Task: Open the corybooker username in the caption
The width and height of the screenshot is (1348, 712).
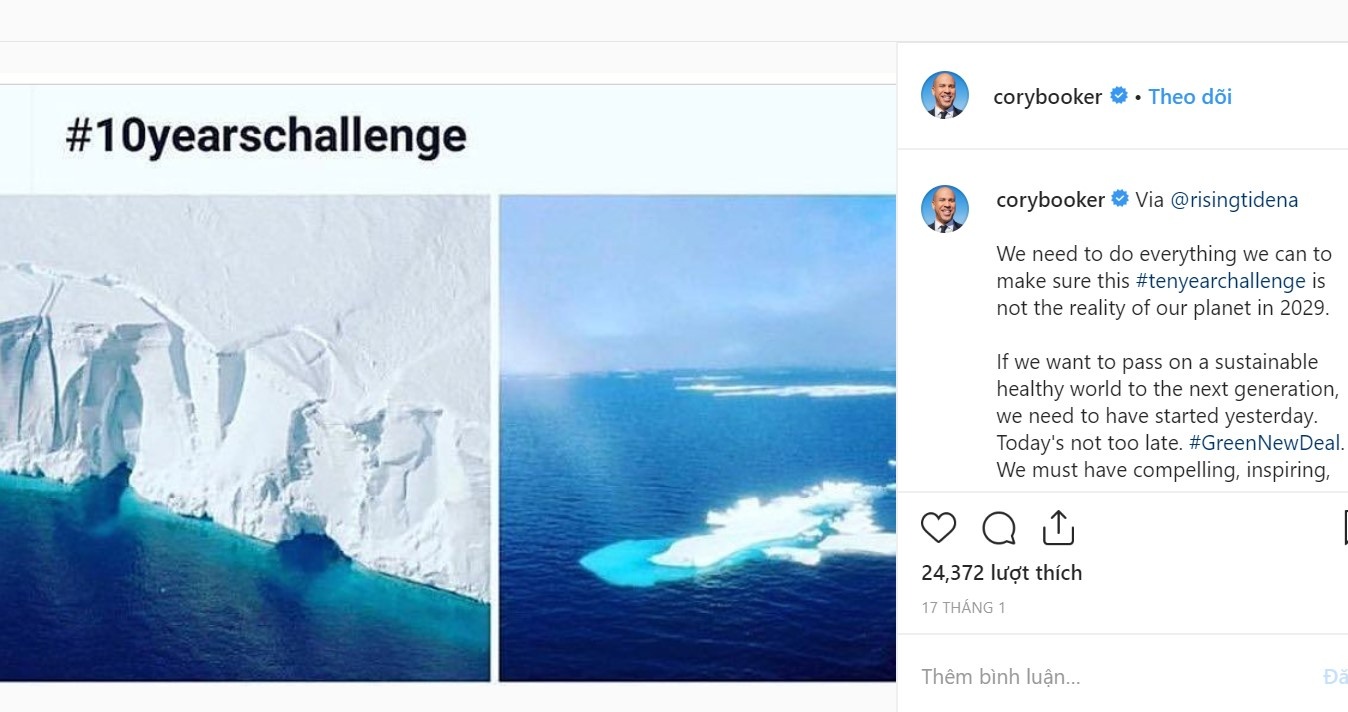Action: coord(1050,199)
